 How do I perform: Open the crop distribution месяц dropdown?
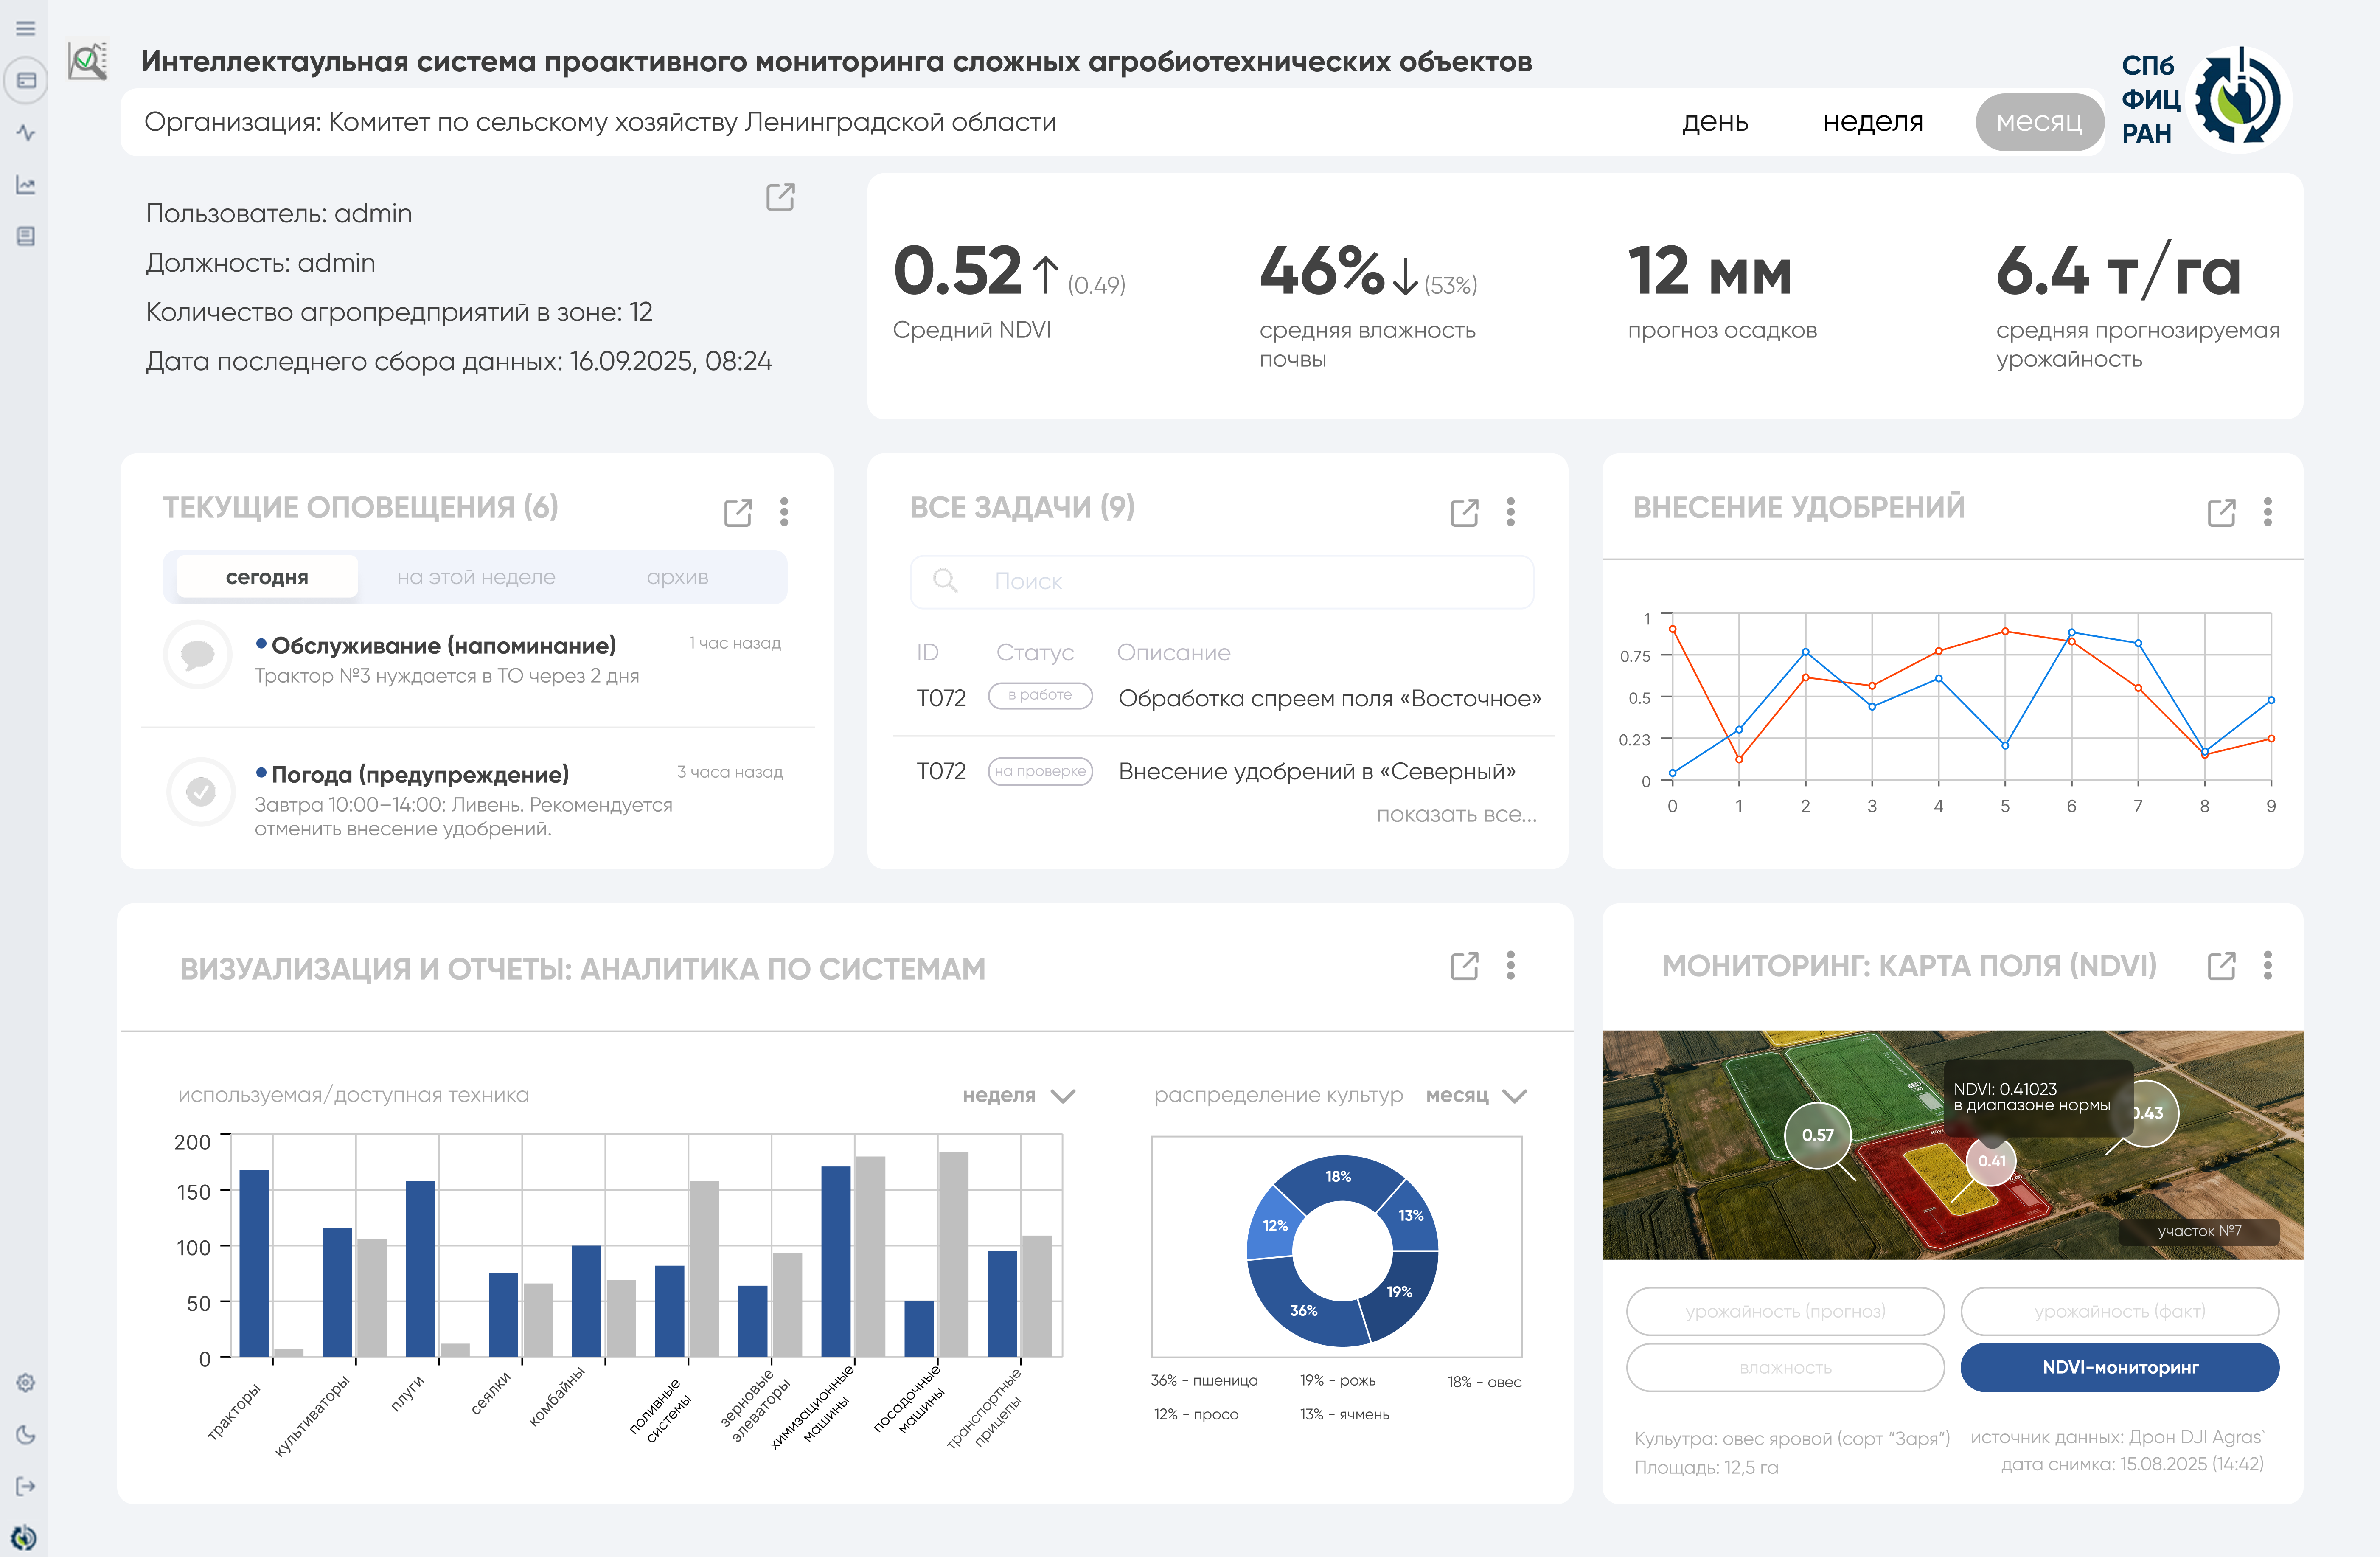(1476, 1095)
